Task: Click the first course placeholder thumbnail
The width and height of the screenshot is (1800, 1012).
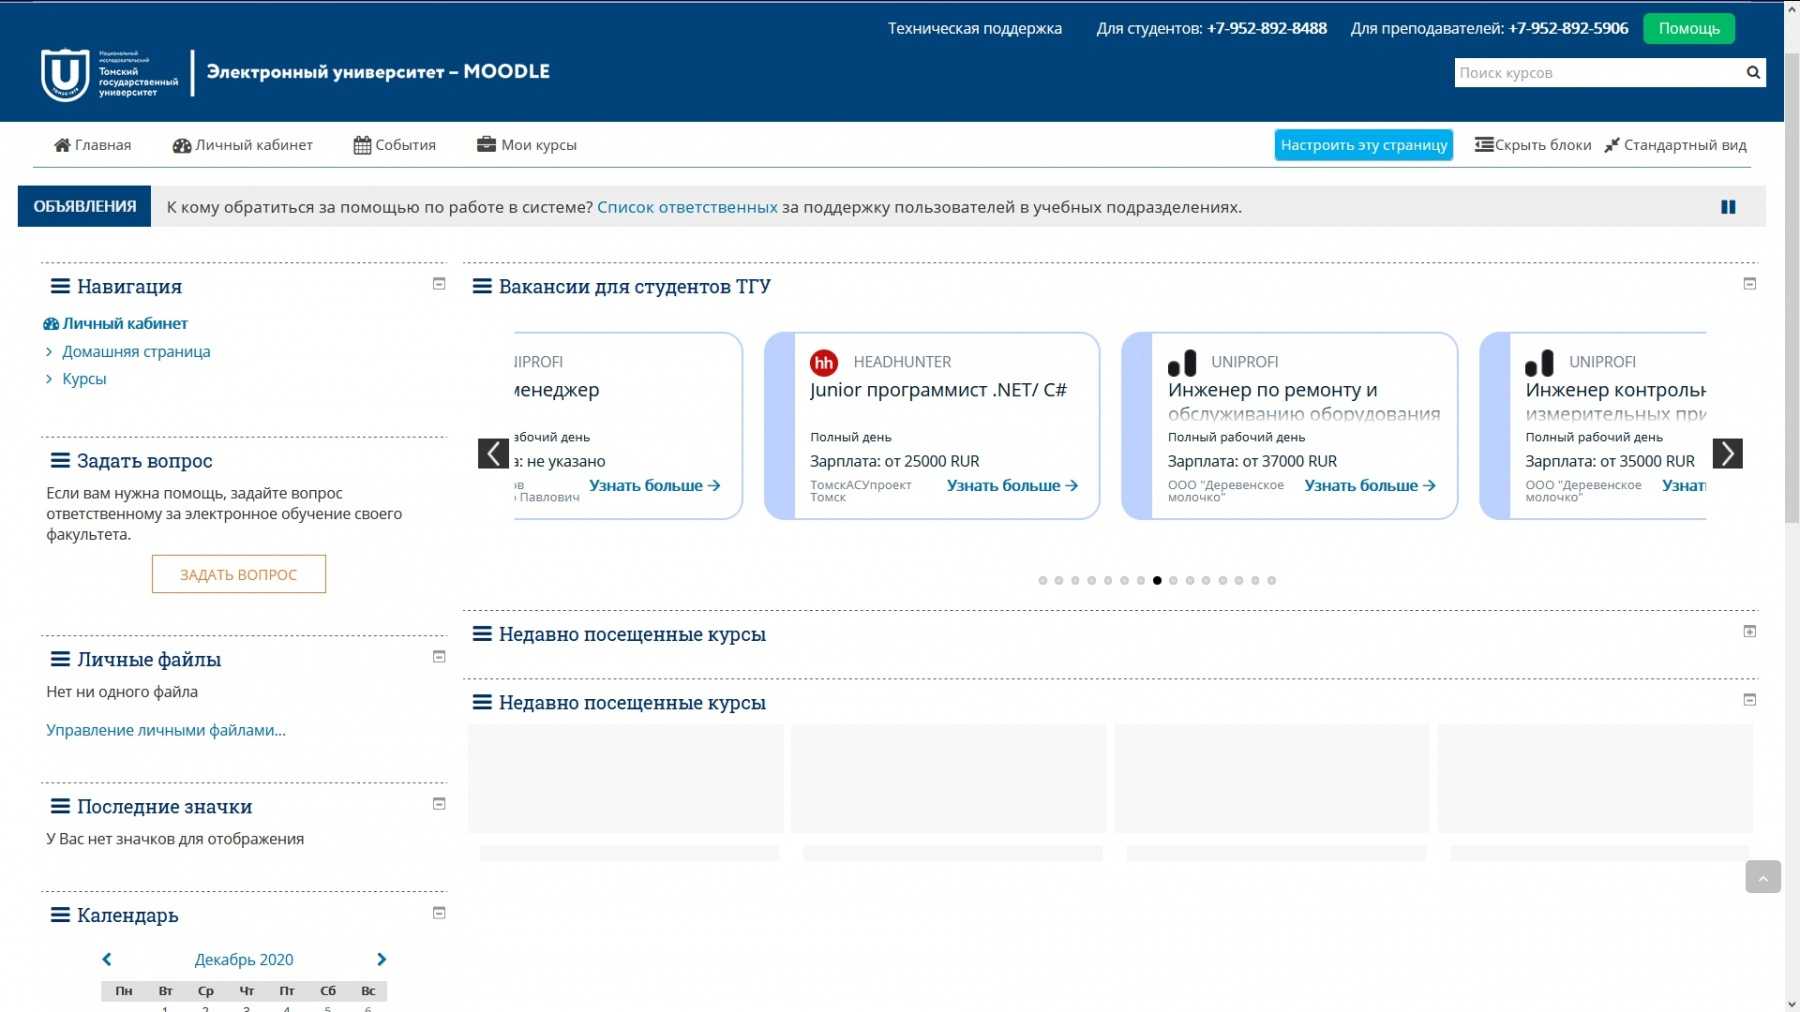Action: coord(626,778)
